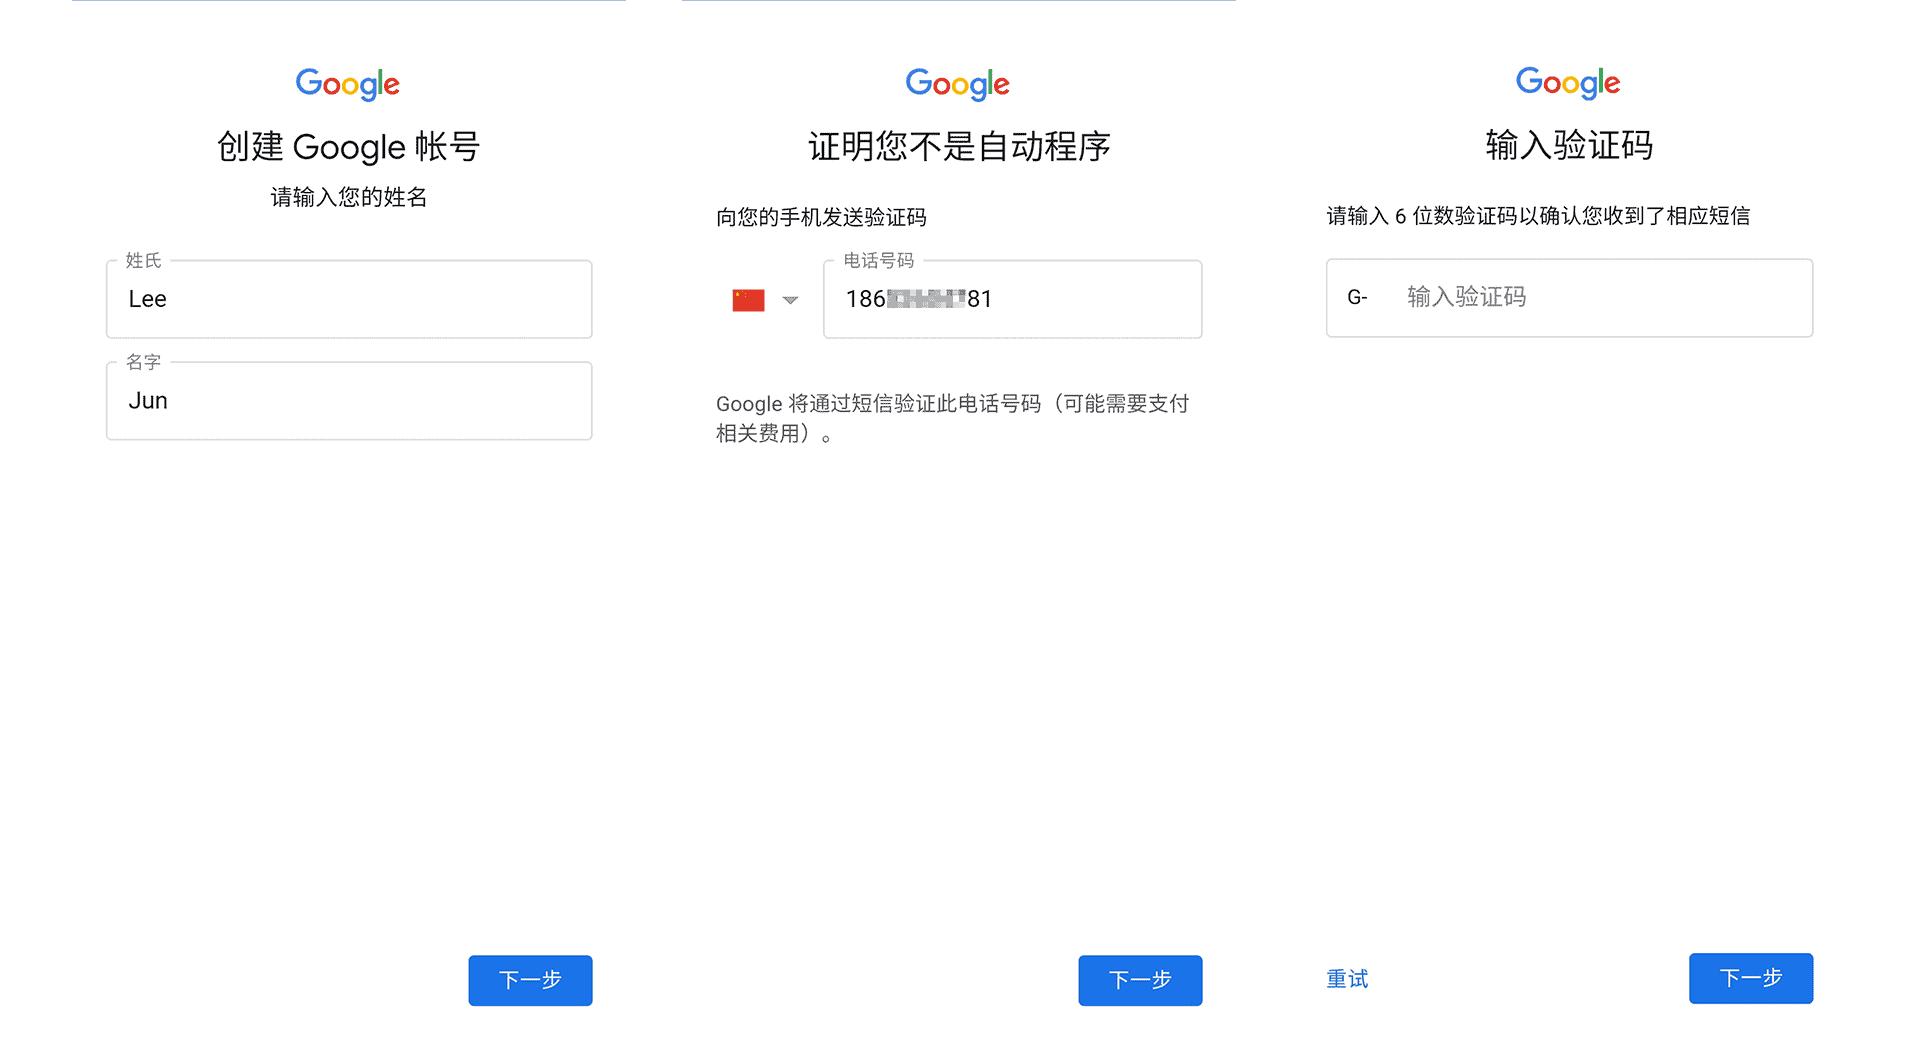Click the 请输入您的姓名 subtitle text
1920x1041 pixels.
(x=348, y=198)
